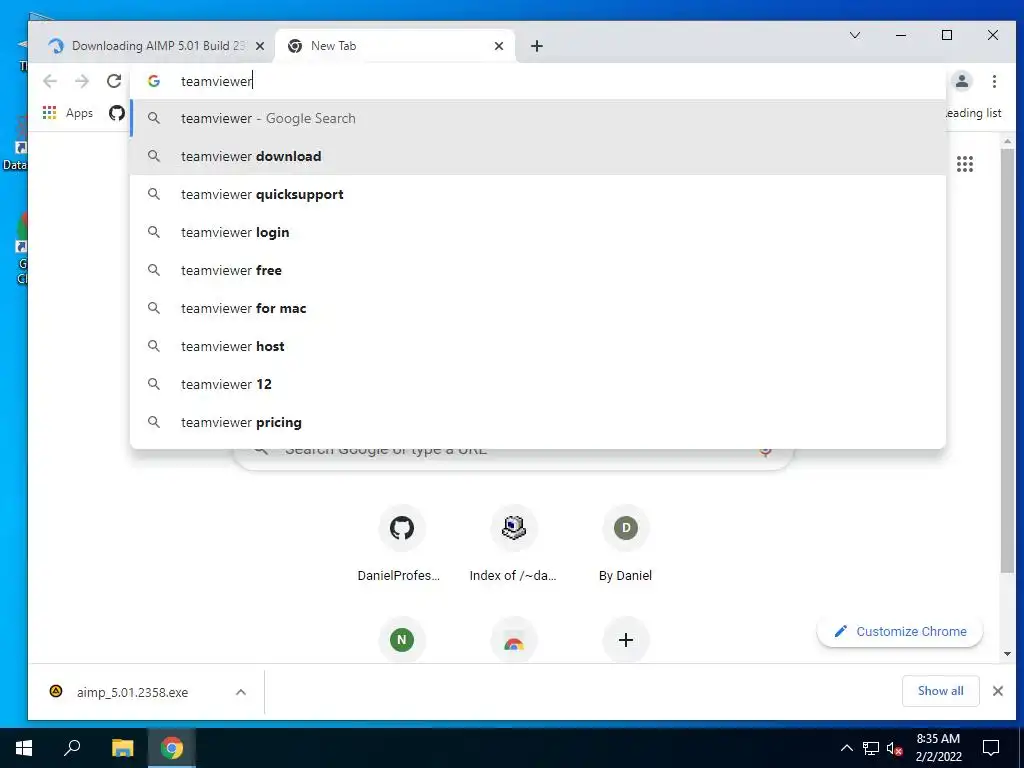The width and height of the screenshot is (1024, 768).
Task: Click Customize Chrome
Action: [900, 632]
